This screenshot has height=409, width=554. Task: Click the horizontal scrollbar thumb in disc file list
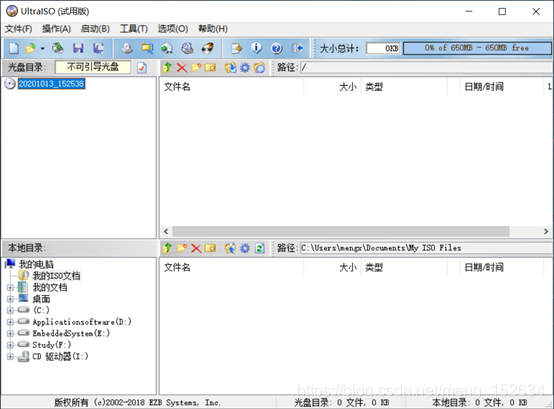(x=341, y=231)
